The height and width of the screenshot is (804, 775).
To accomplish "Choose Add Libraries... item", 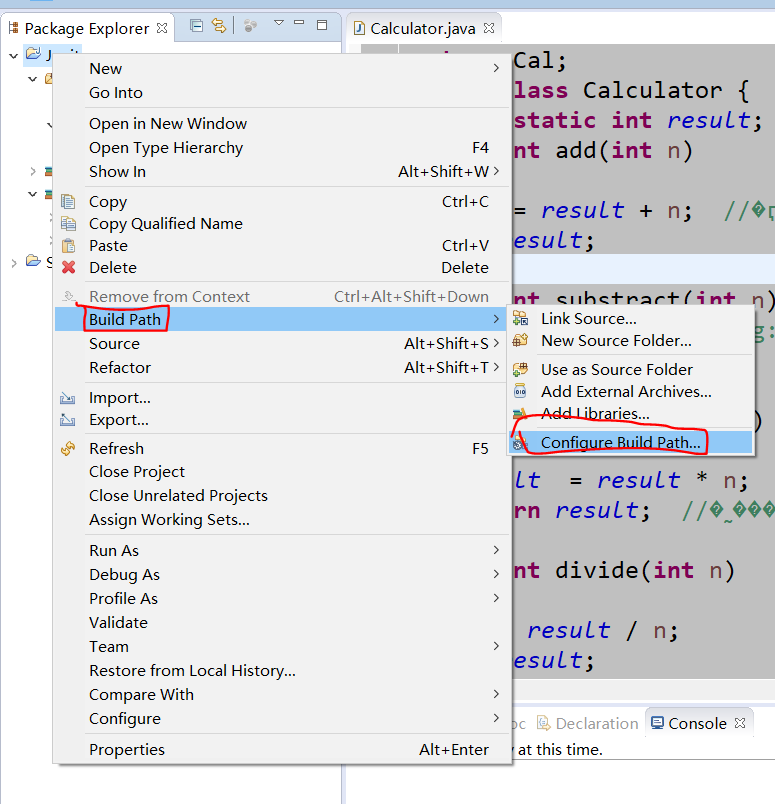I will point(631,413).
